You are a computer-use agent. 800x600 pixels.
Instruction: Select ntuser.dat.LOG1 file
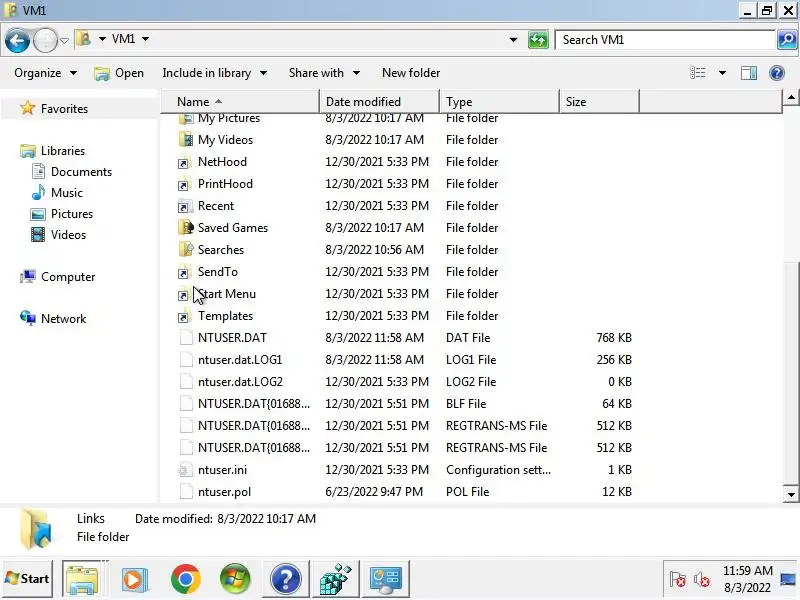click(x=240, y=360)
